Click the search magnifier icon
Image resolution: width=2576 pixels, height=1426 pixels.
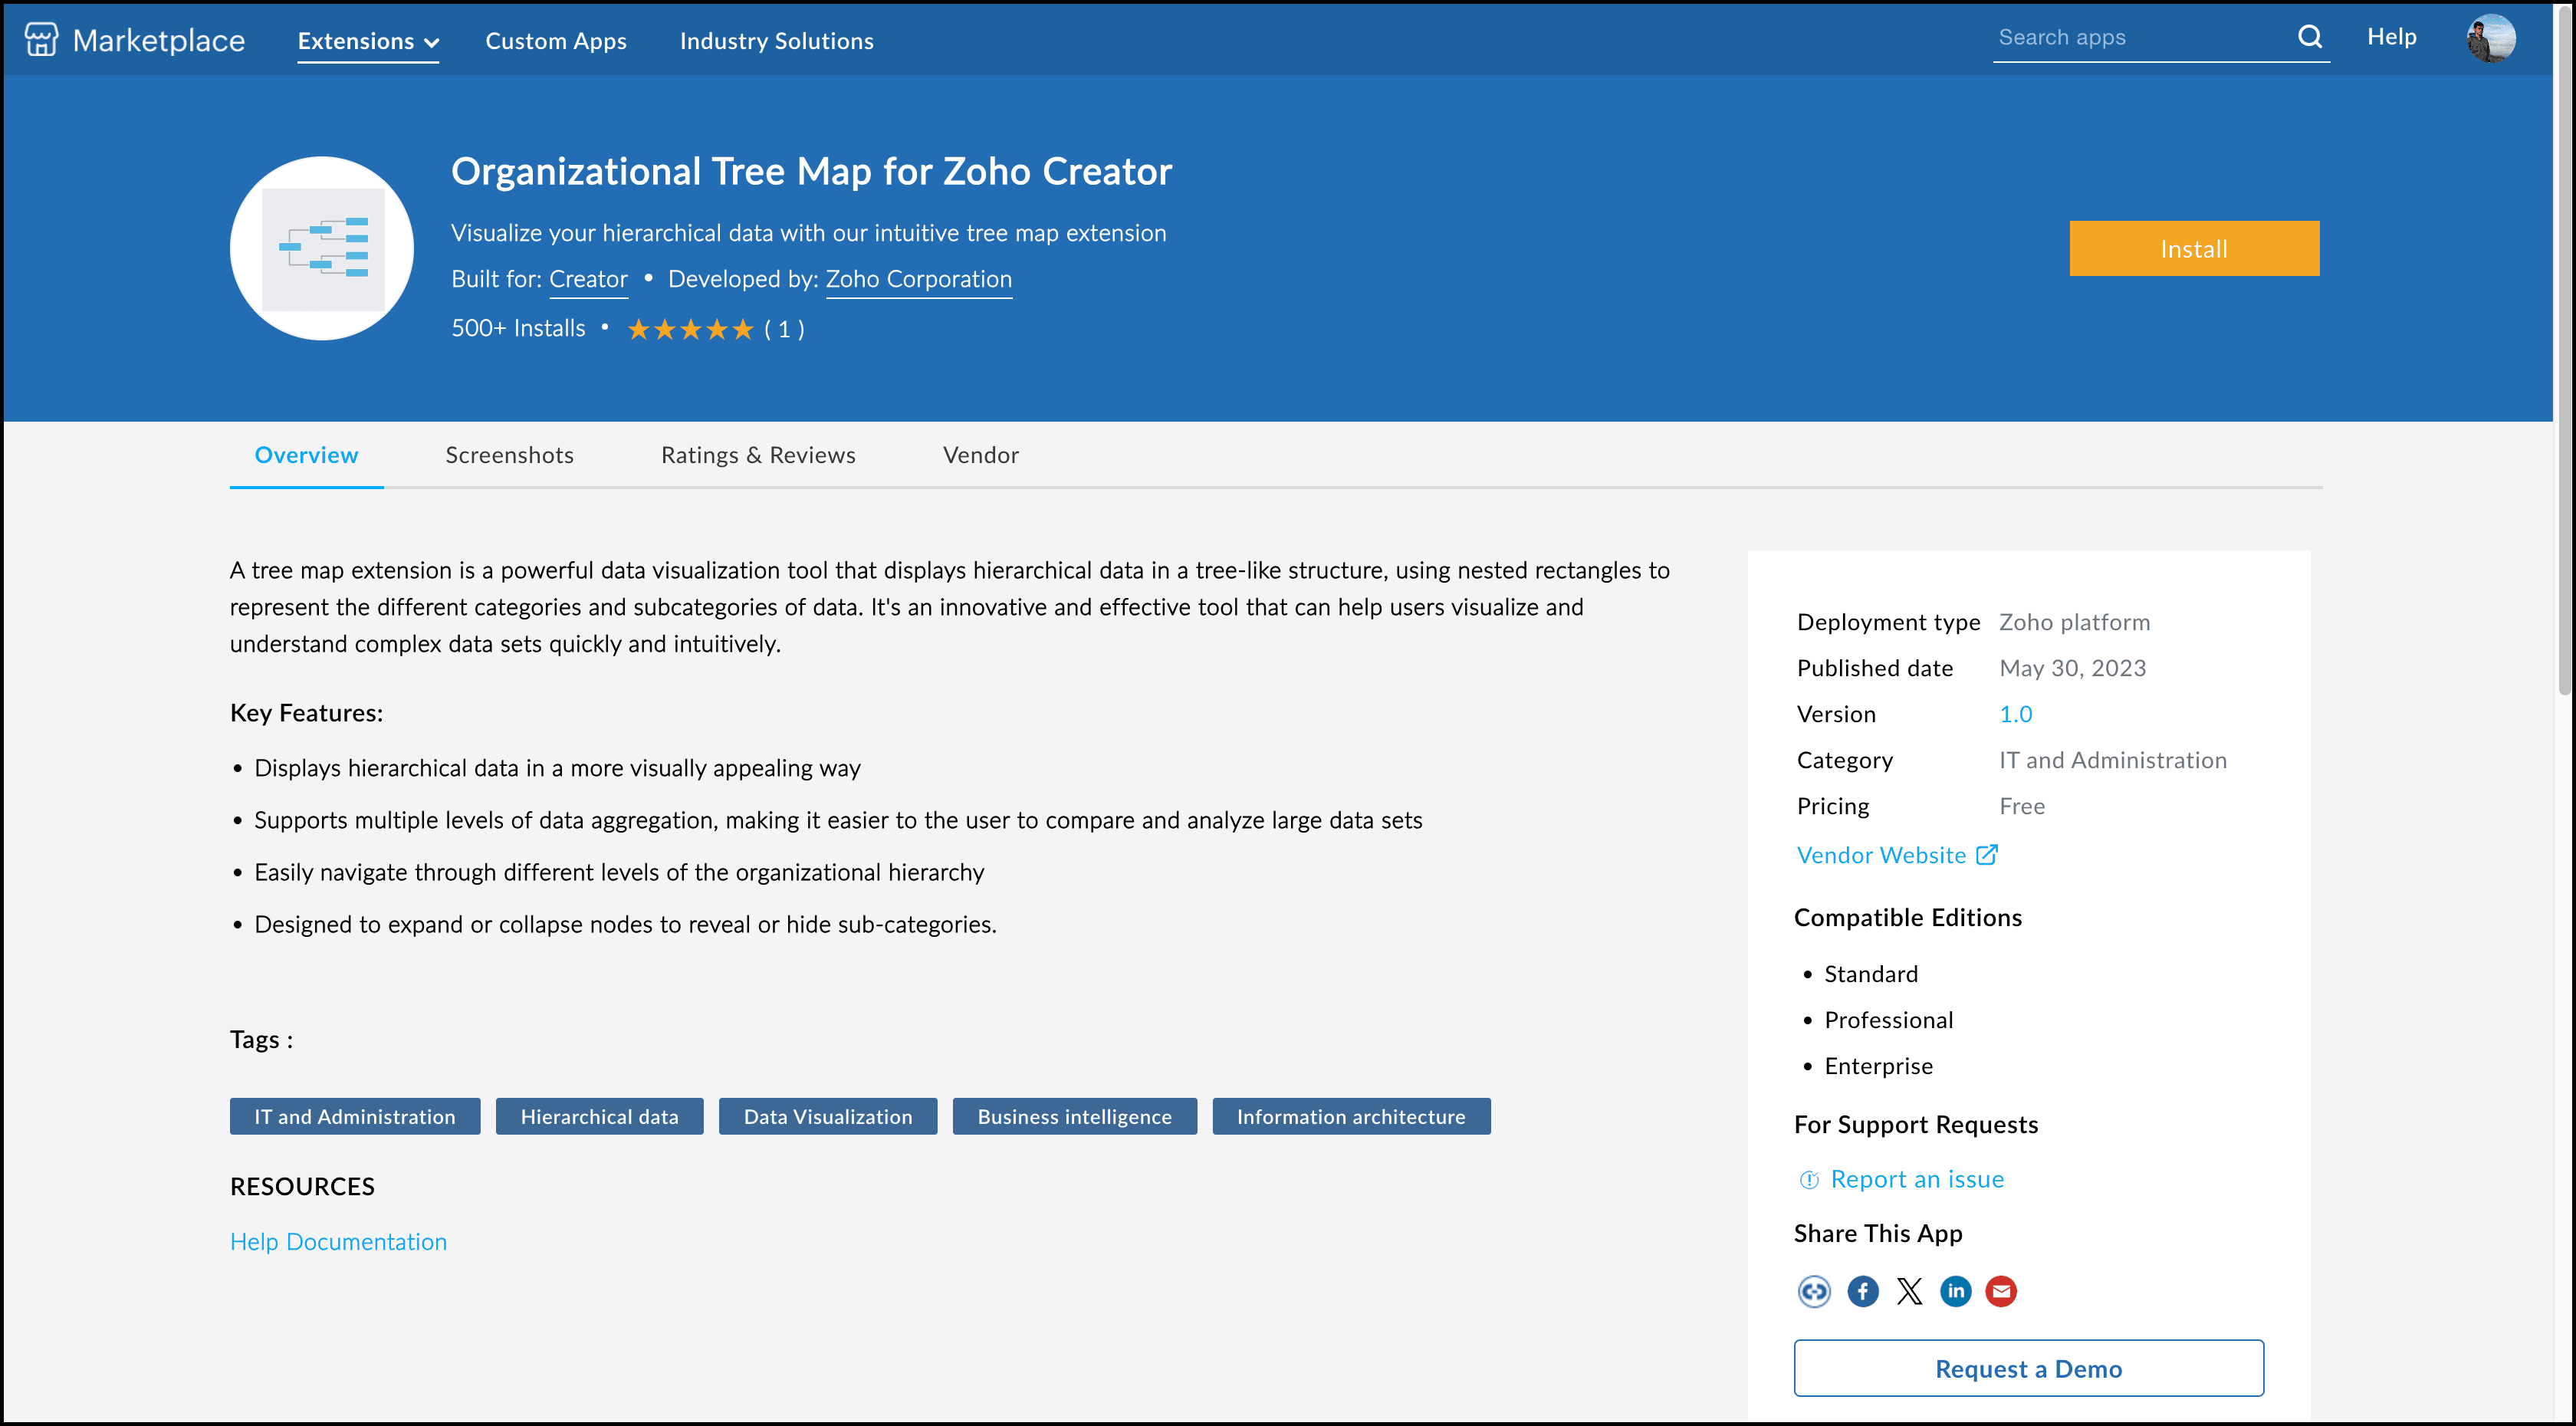(2309, 37)
